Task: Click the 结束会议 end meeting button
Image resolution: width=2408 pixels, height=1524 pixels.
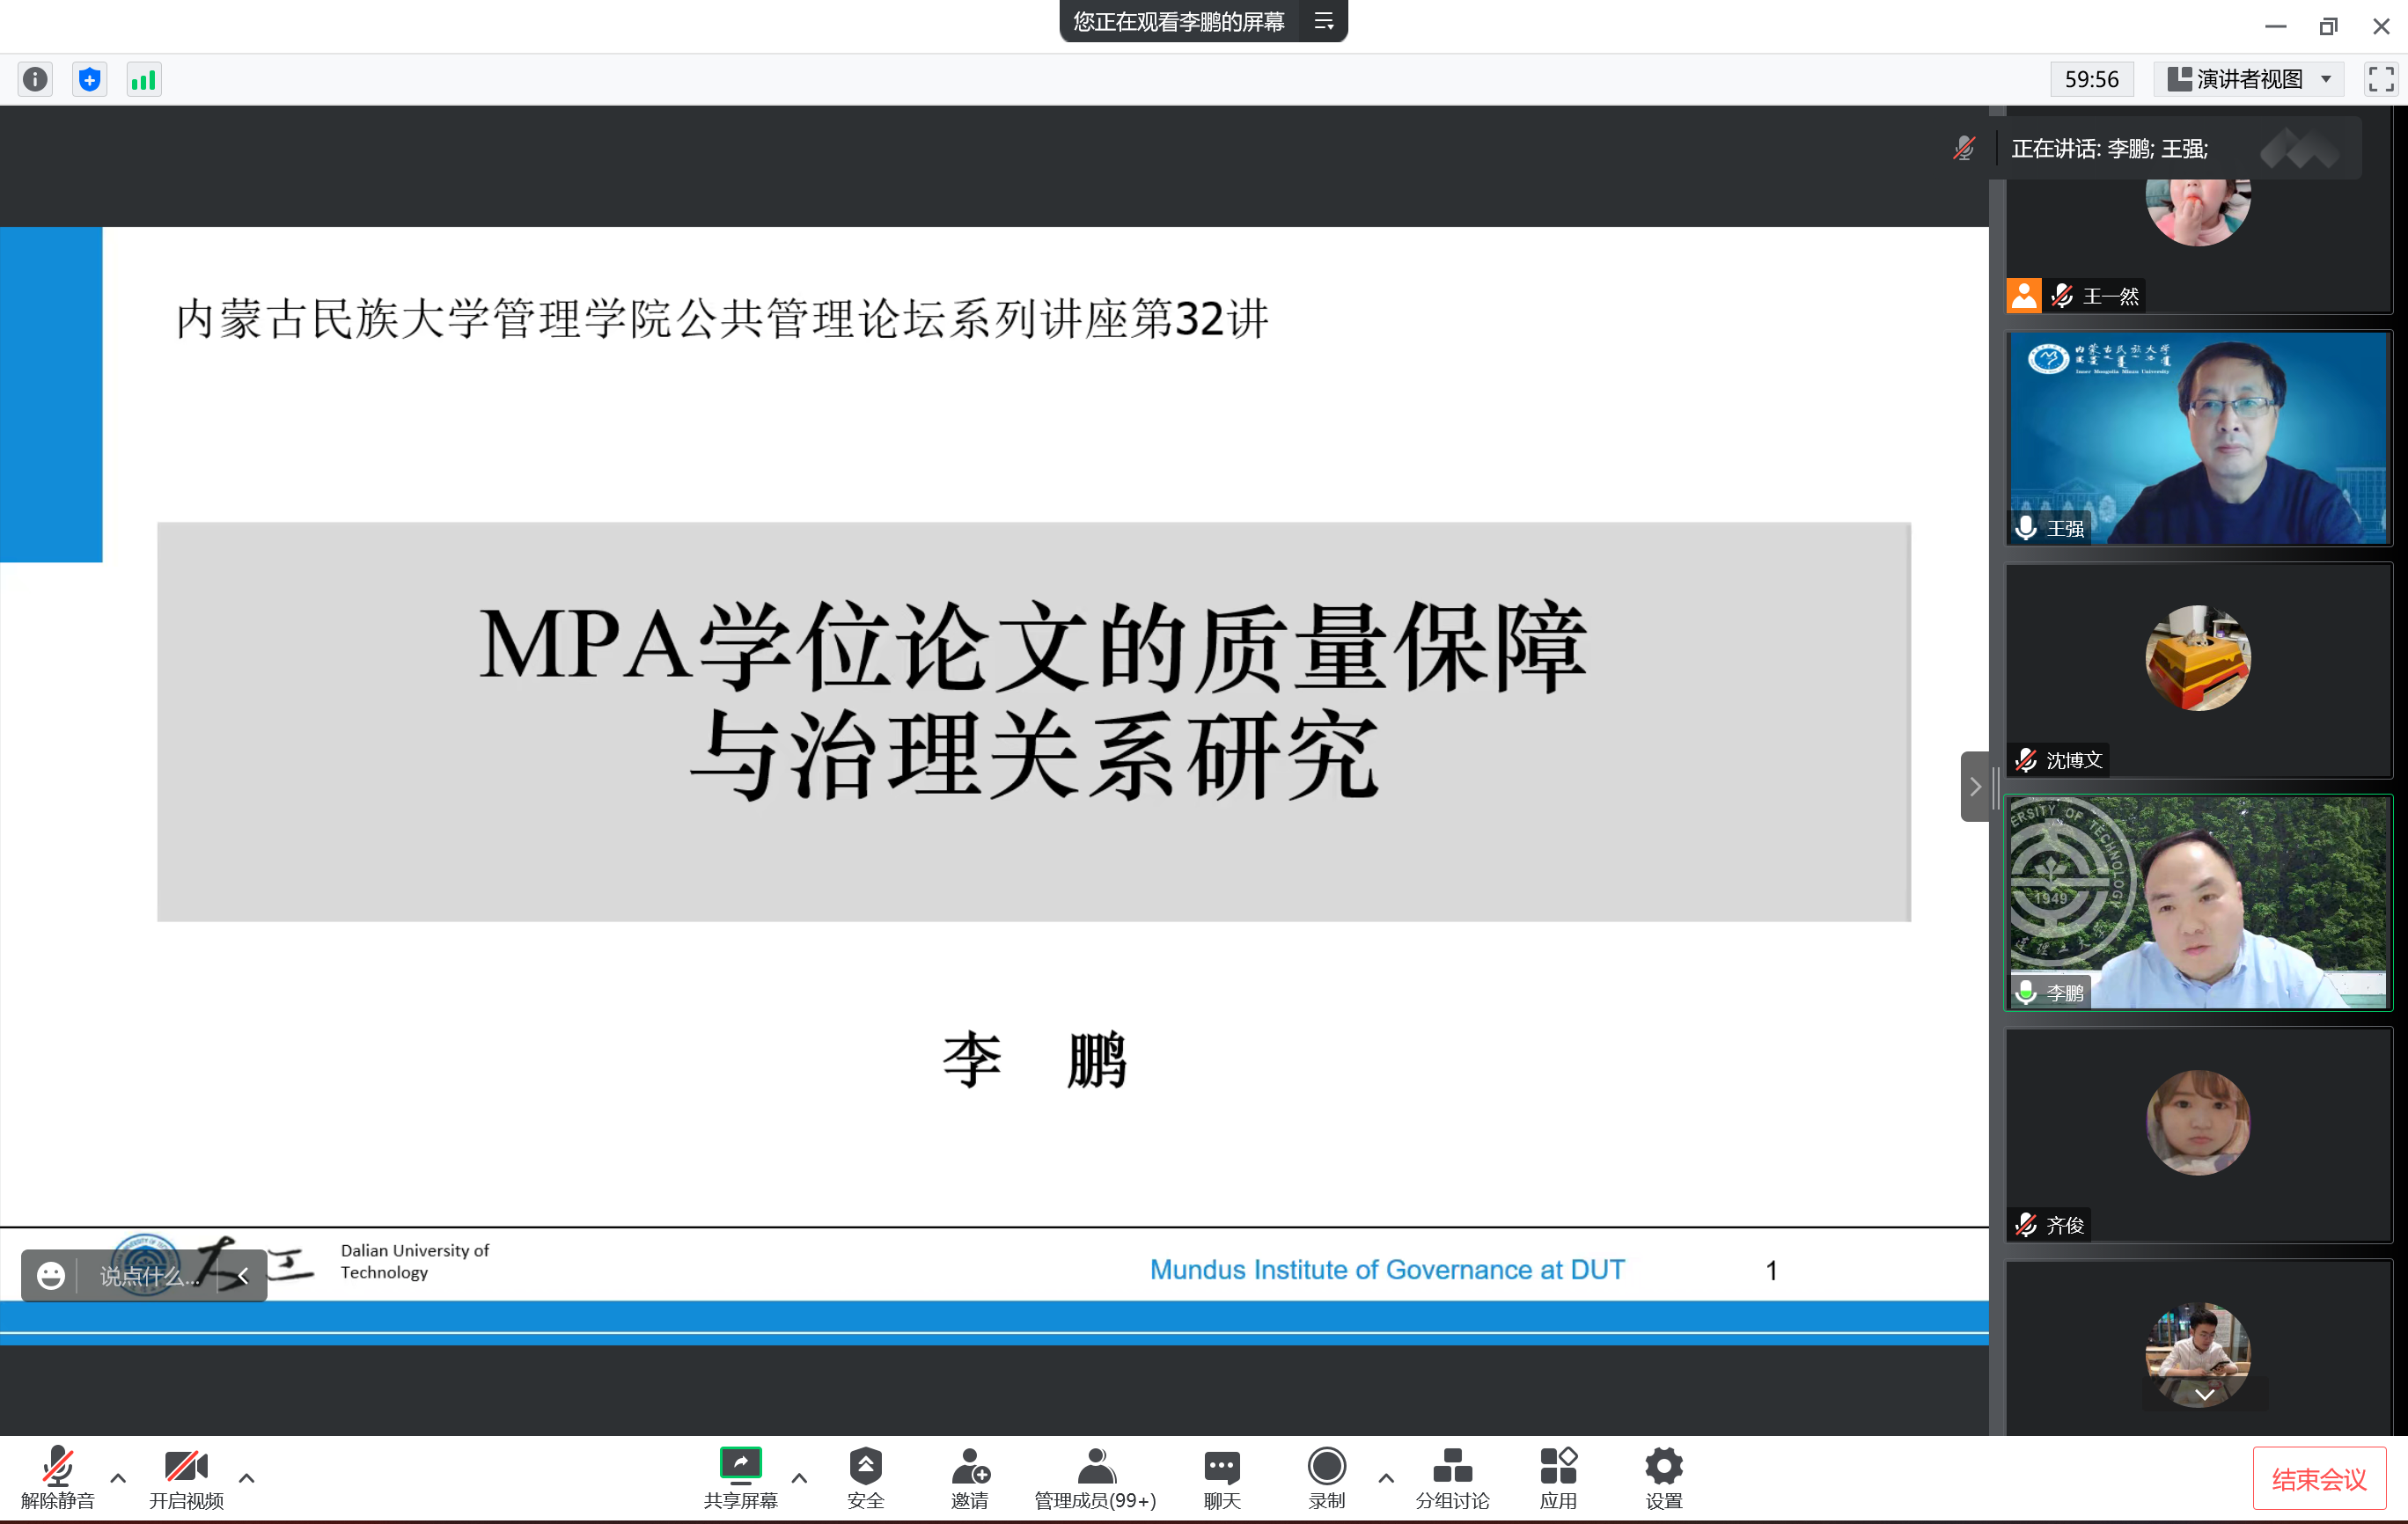Action: coord(2318,1479)
